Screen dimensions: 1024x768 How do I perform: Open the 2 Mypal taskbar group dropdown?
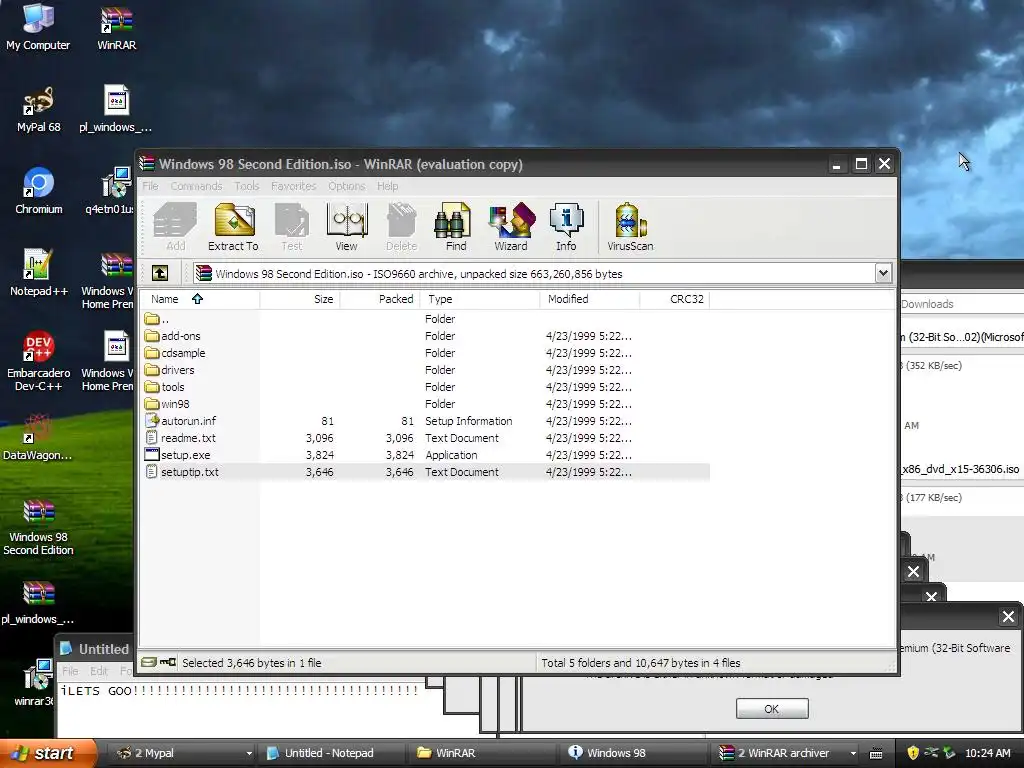click(249, 753)
